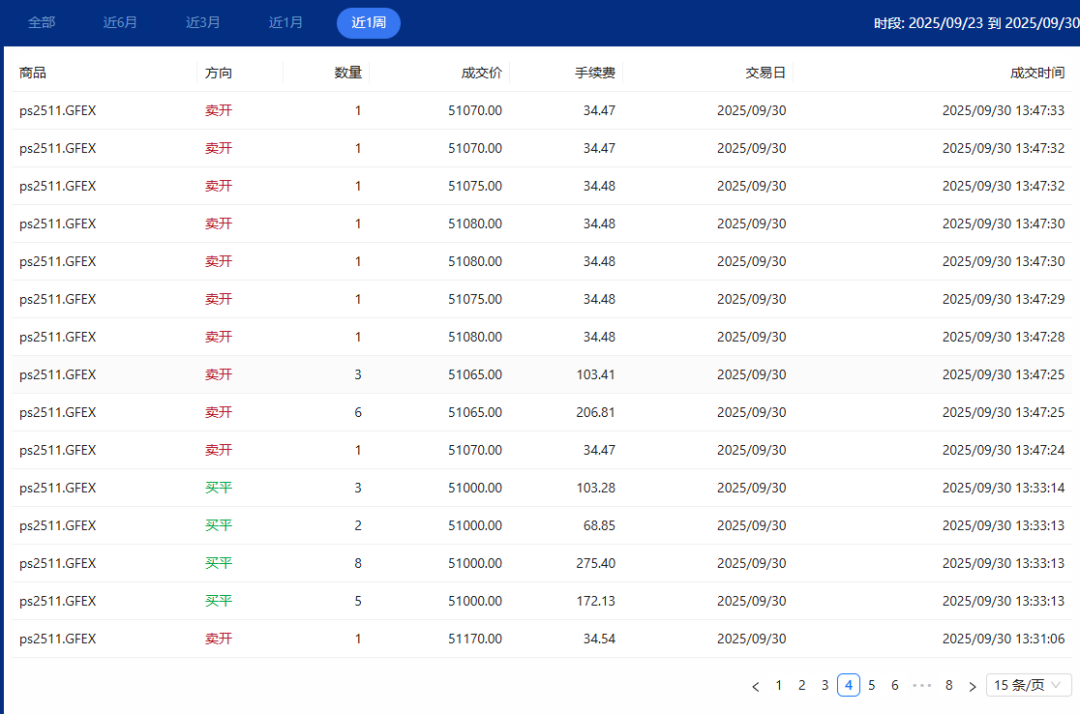Click quantity 5 cell
This screenshot has width=1080, height=714.
pyautogui.click(x=358, y=601)
